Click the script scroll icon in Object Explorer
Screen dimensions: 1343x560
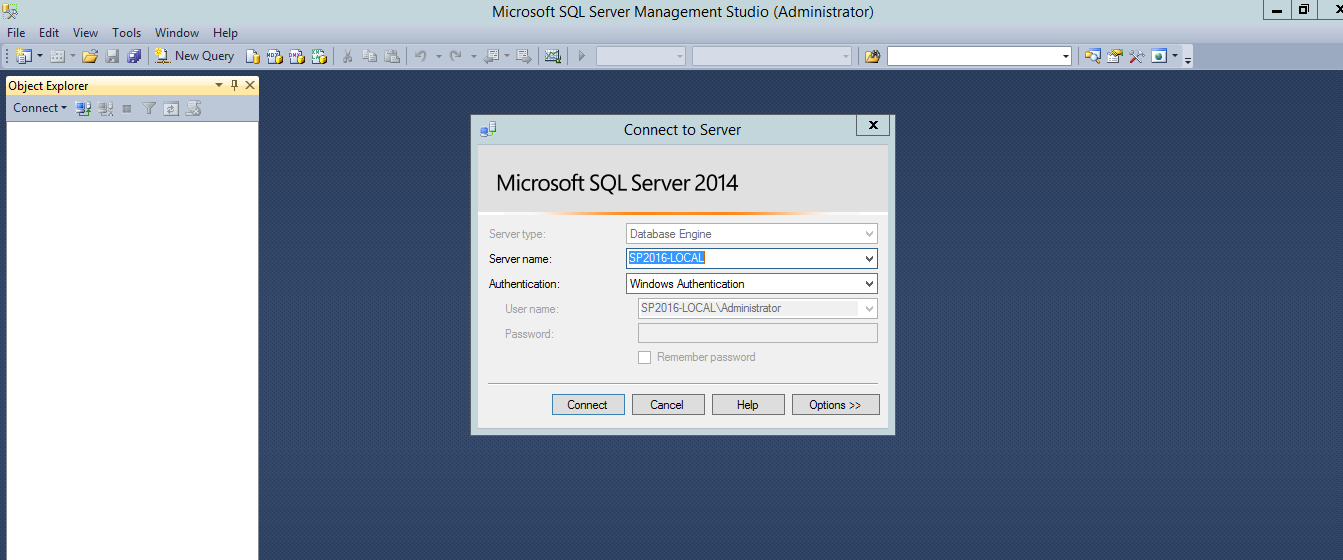click(x=193, y=108)
